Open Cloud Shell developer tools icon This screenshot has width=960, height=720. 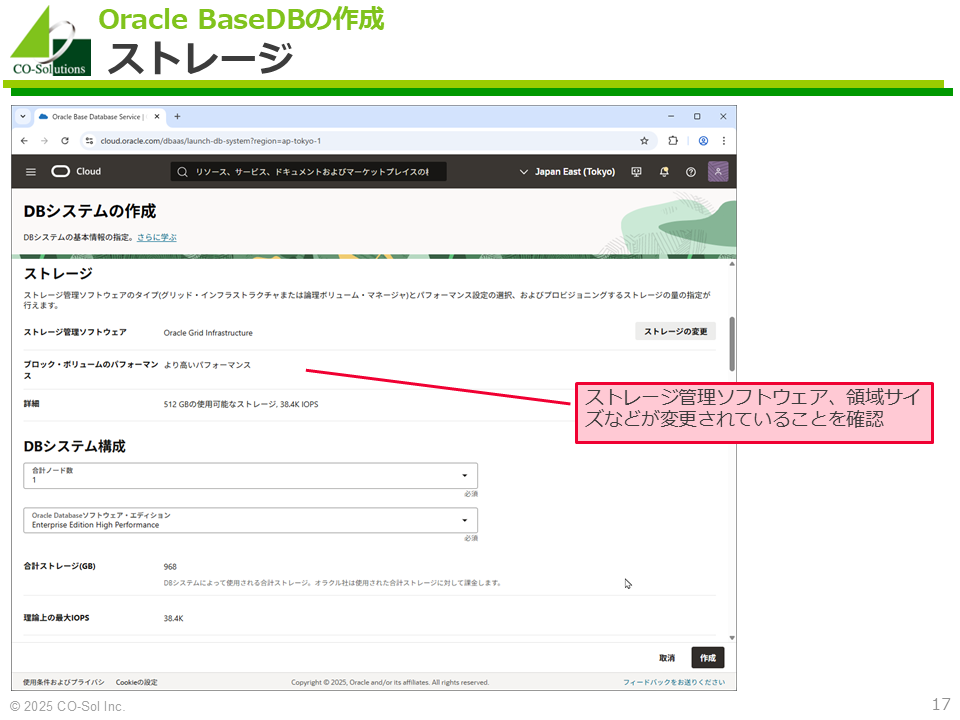tap(636, 172)
